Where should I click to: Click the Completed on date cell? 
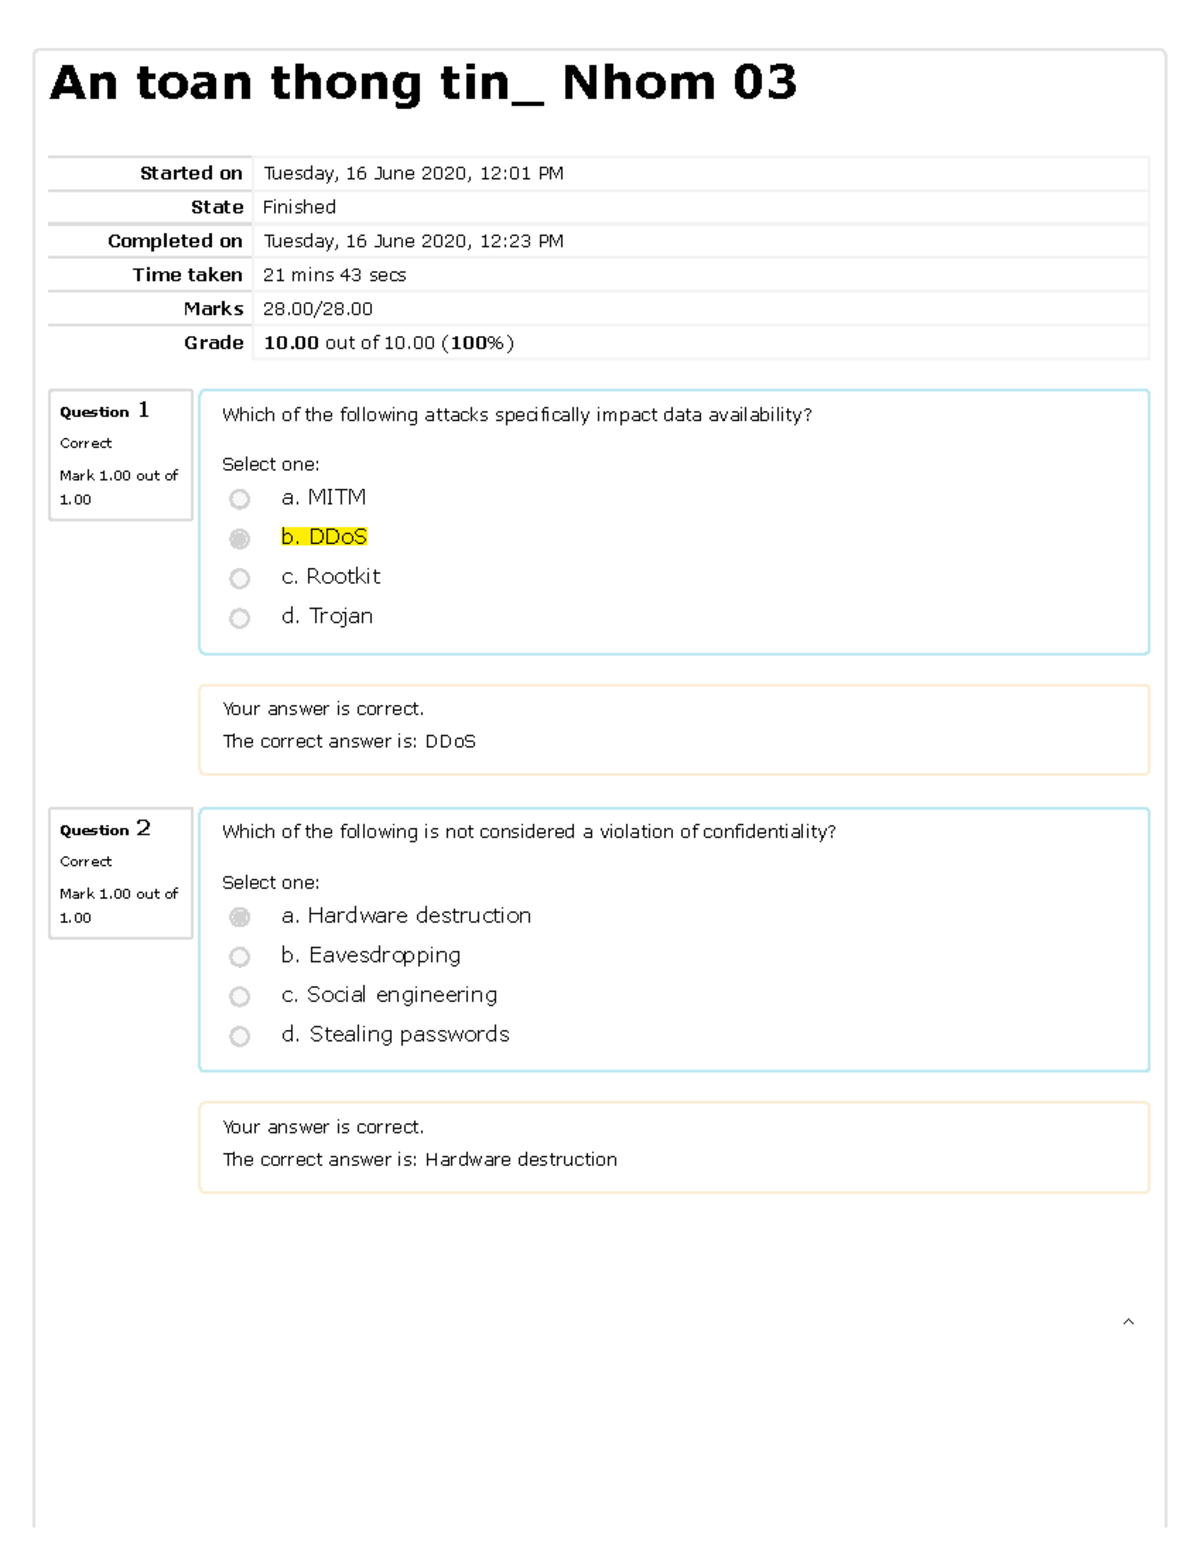tap(701, 241)
